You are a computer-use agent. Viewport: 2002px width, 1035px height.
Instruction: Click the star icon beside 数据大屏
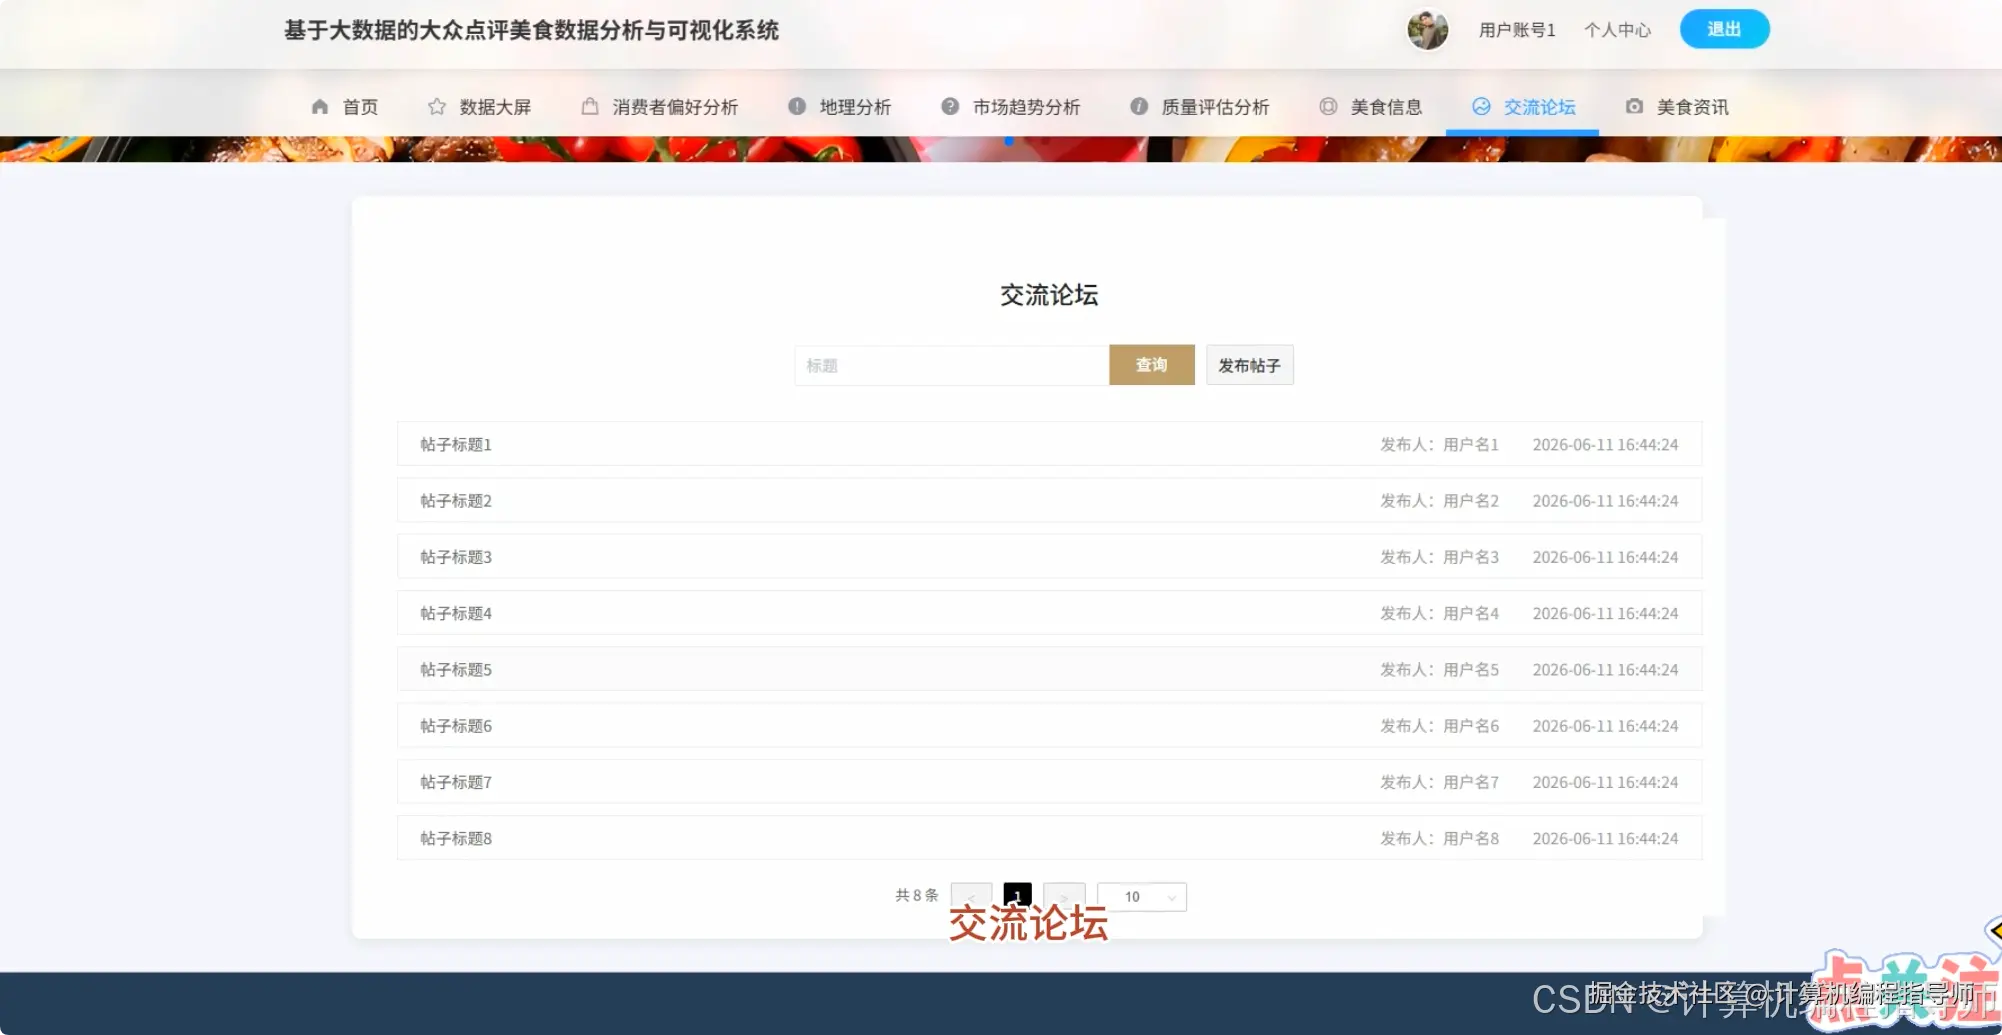(437, 106)
